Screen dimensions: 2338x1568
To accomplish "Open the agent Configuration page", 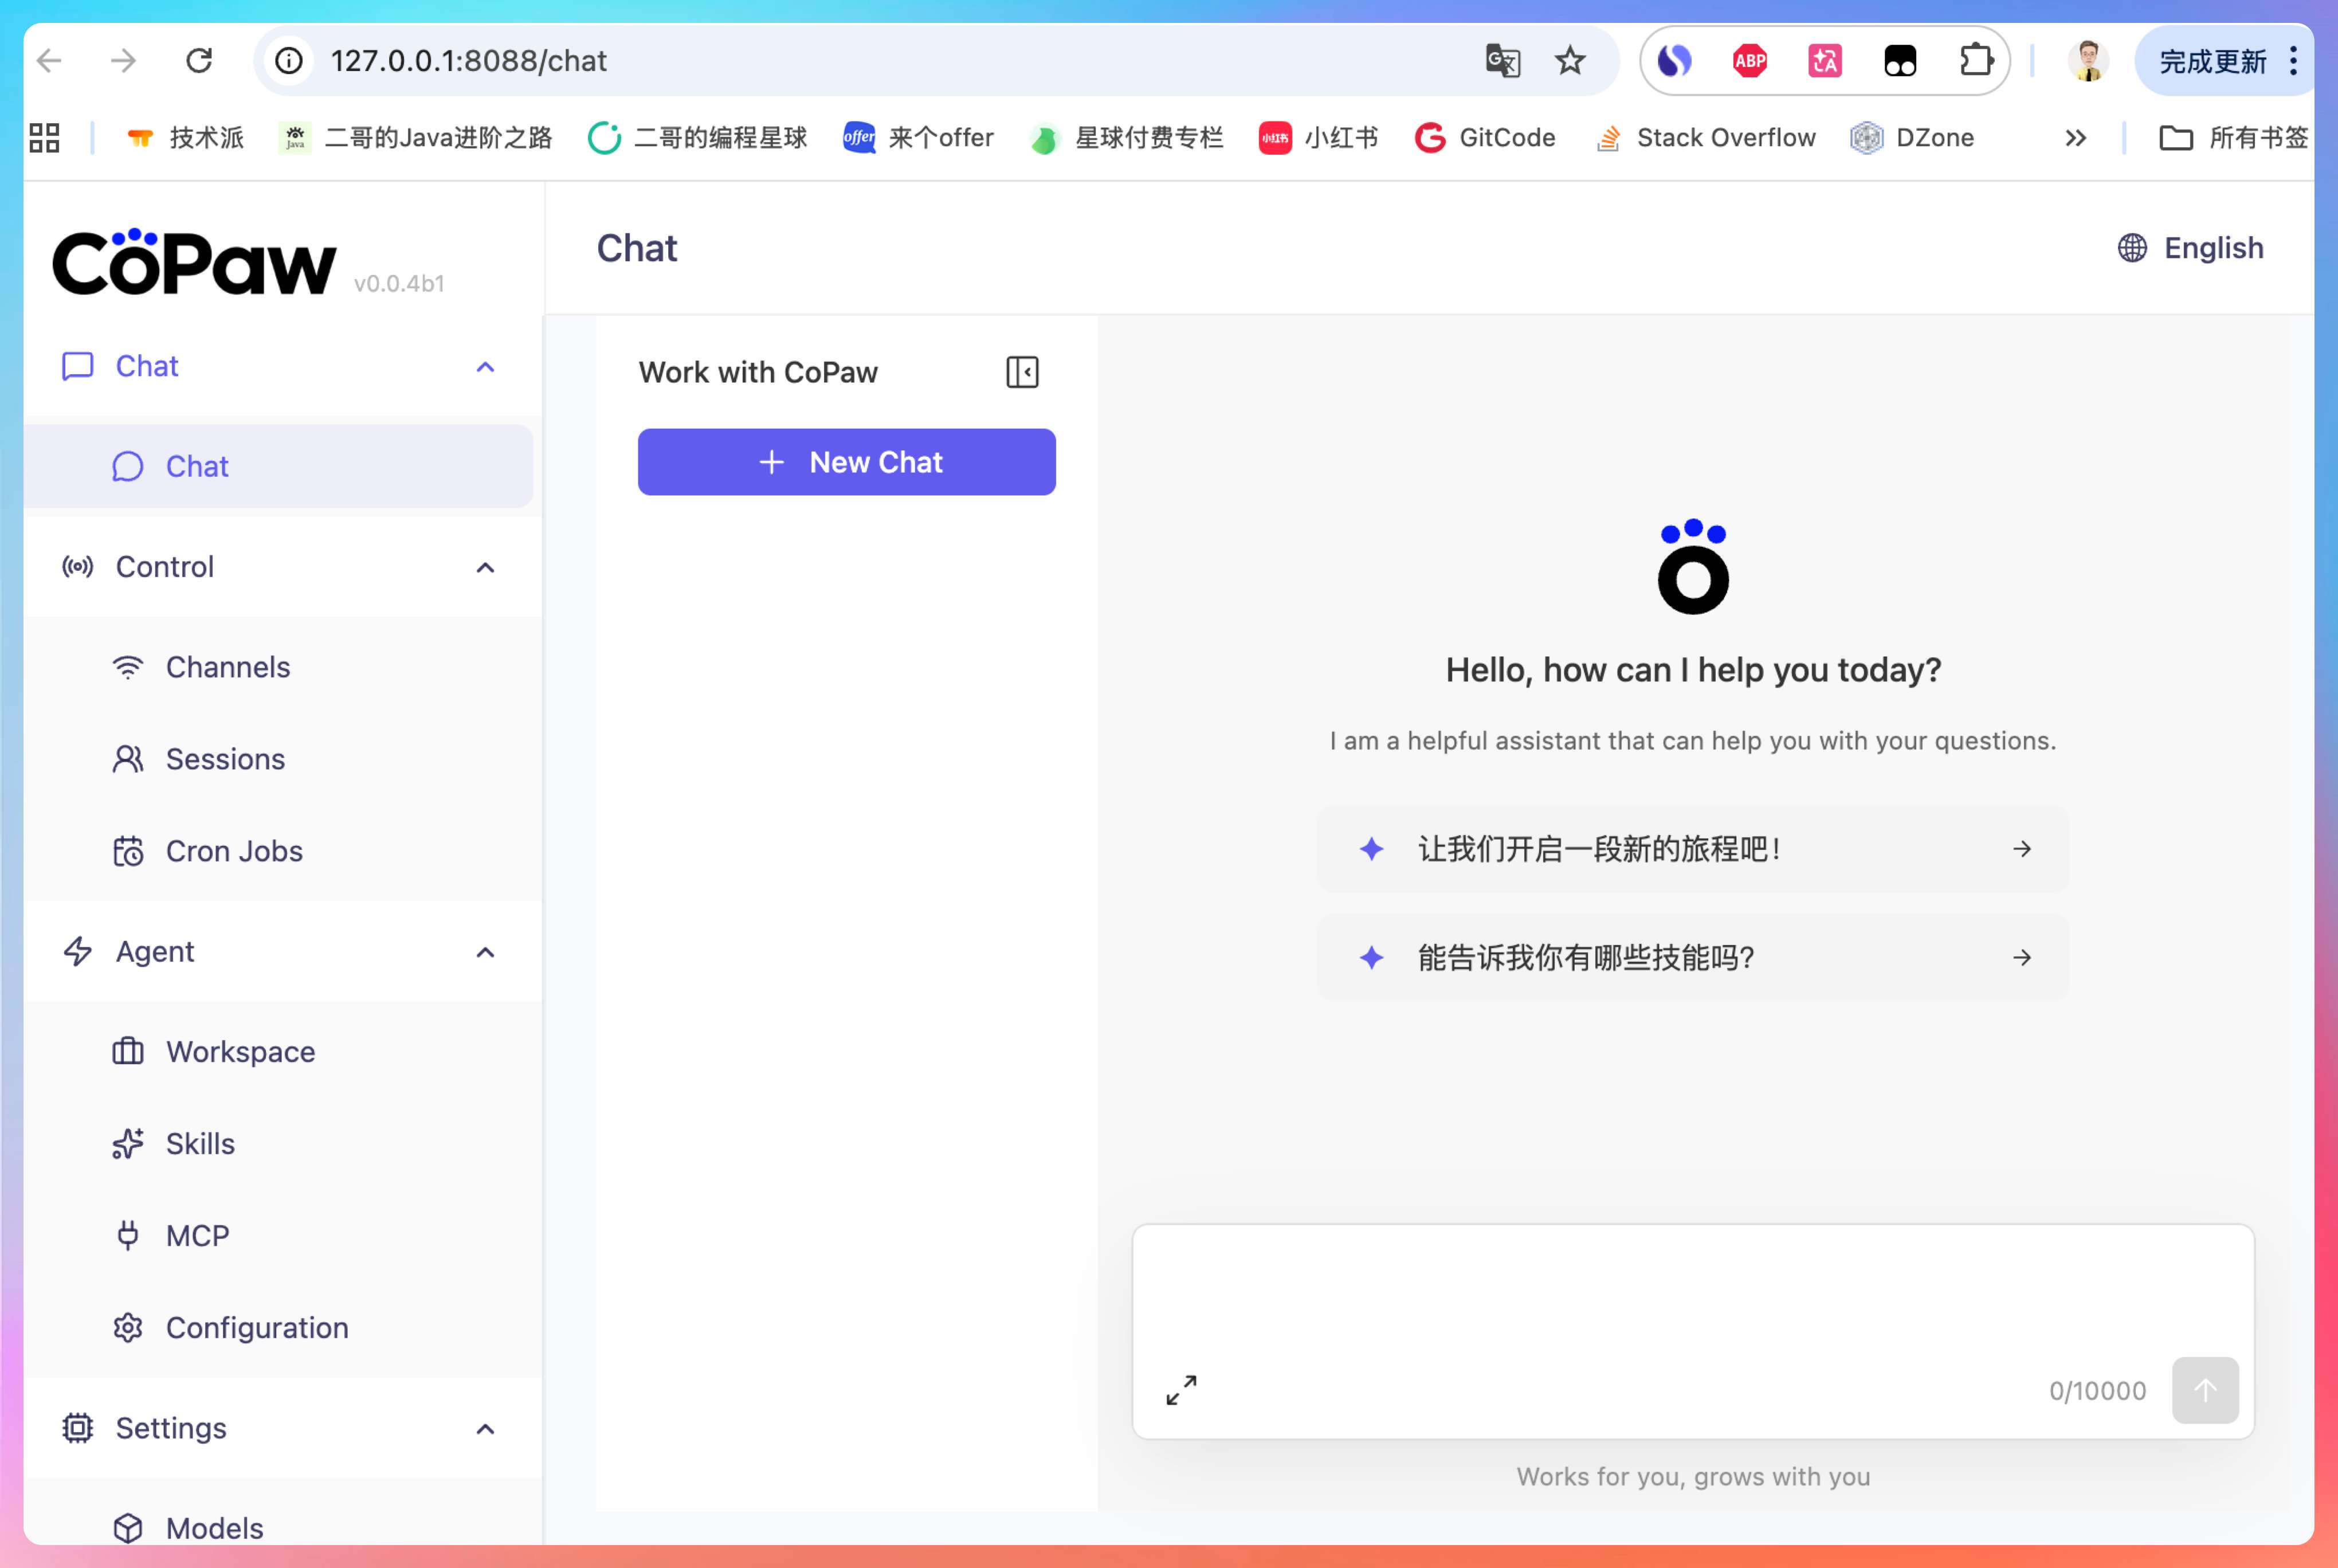I will pyautogui.click(x=257, y=1327).
